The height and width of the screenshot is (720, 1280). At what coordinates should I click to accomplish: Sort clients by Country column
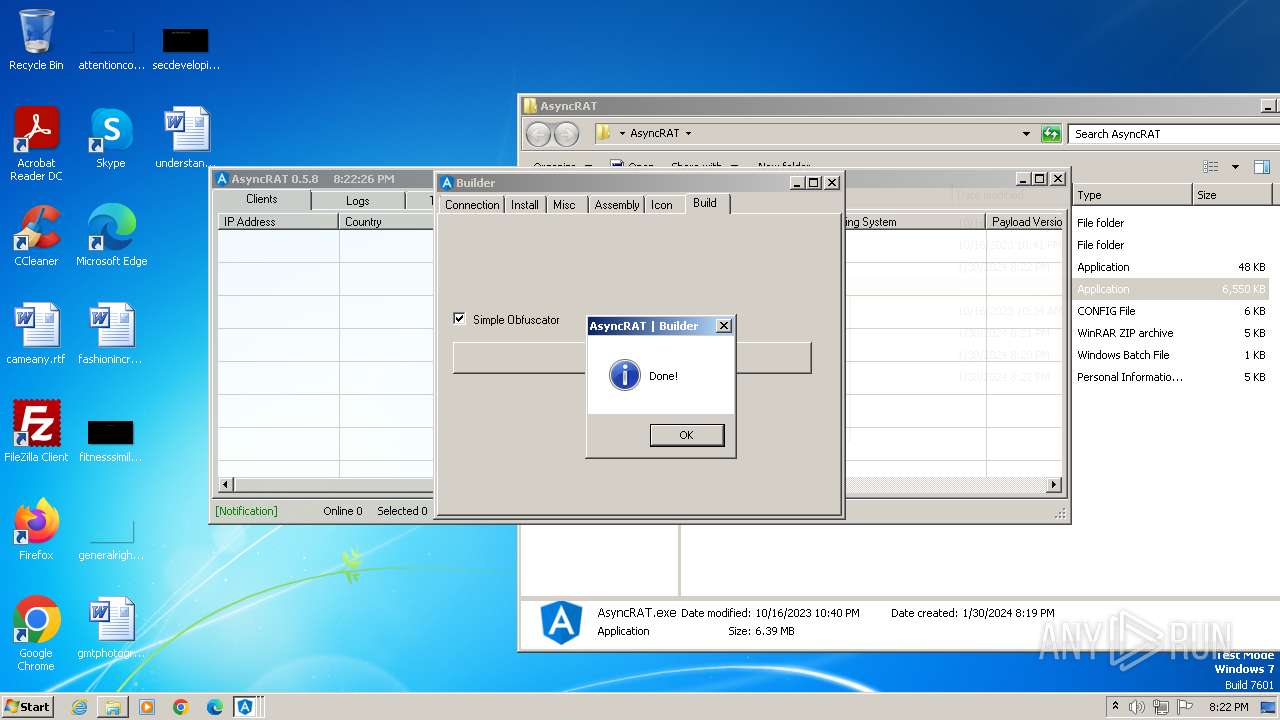point(386,222)
